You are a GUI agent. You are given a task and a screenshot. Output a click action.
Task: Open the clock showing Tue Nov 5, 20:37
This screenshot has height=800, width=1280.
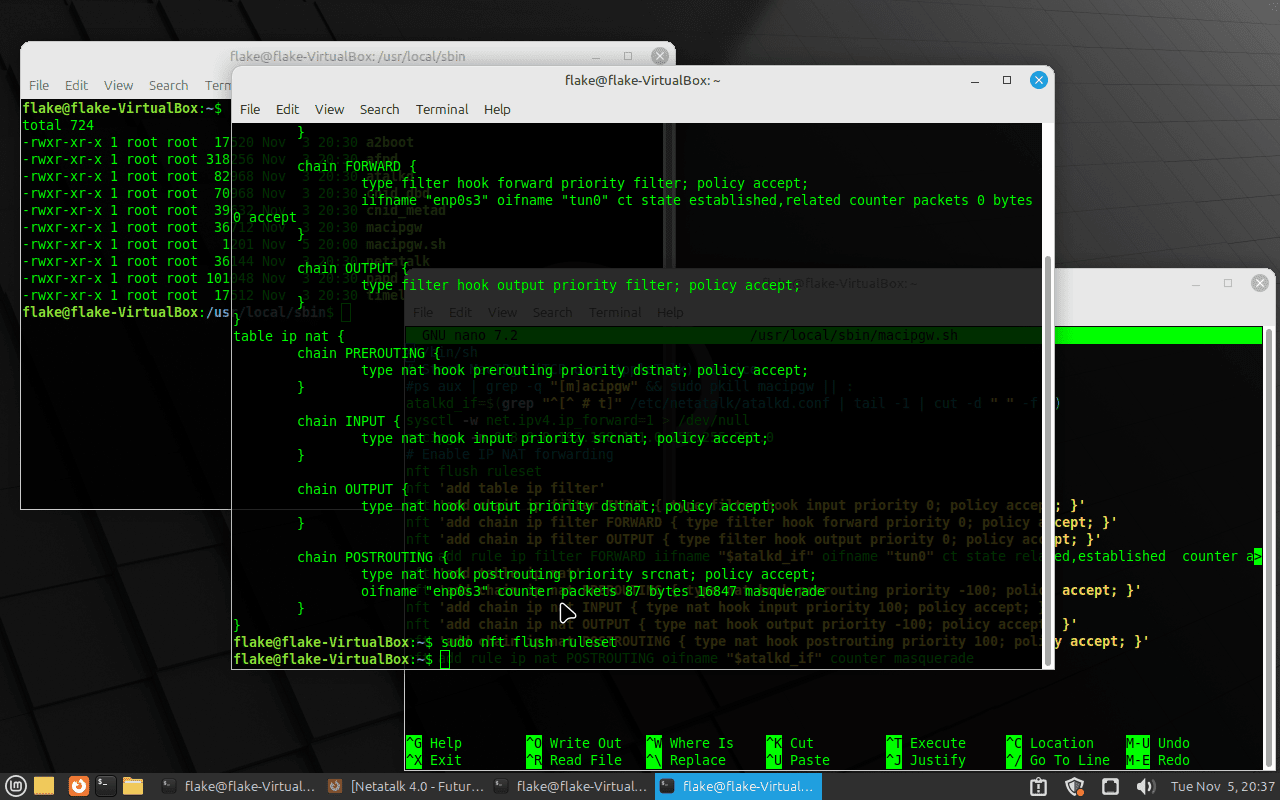[x=1222, y=787]
